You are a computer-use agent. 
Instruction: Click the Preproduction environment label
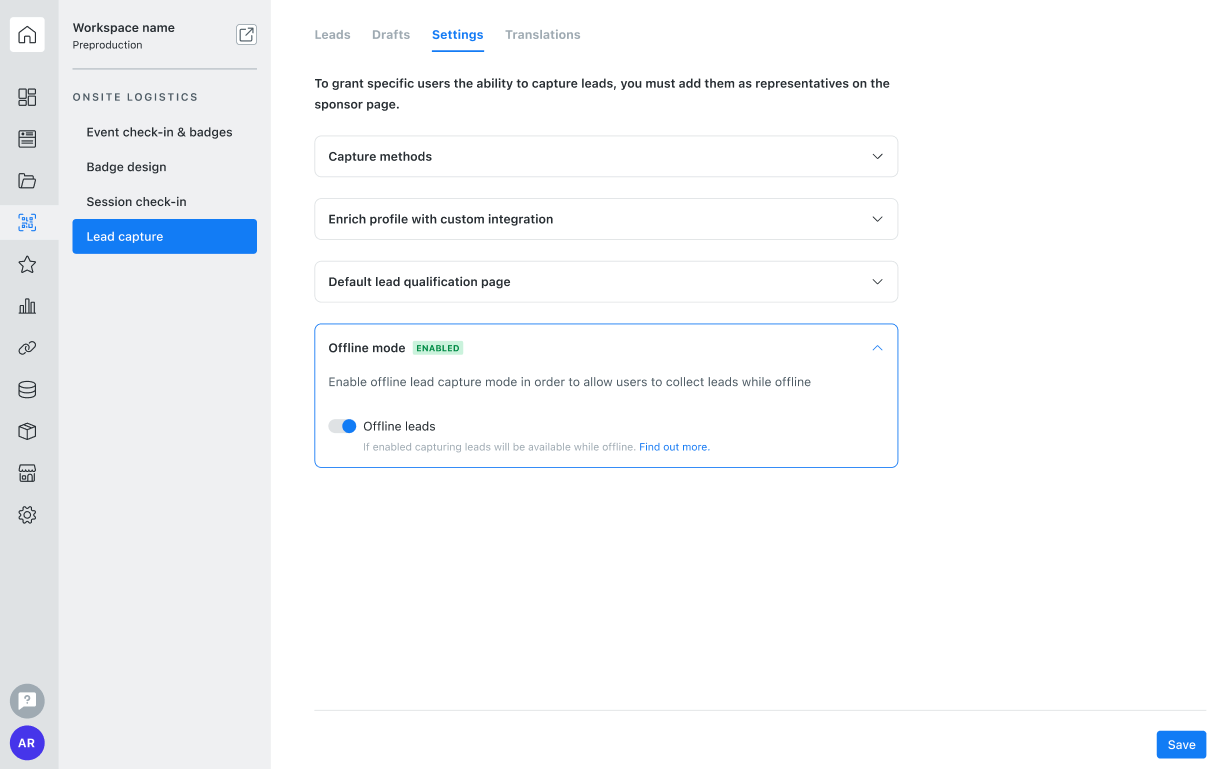tap(108, 45)
